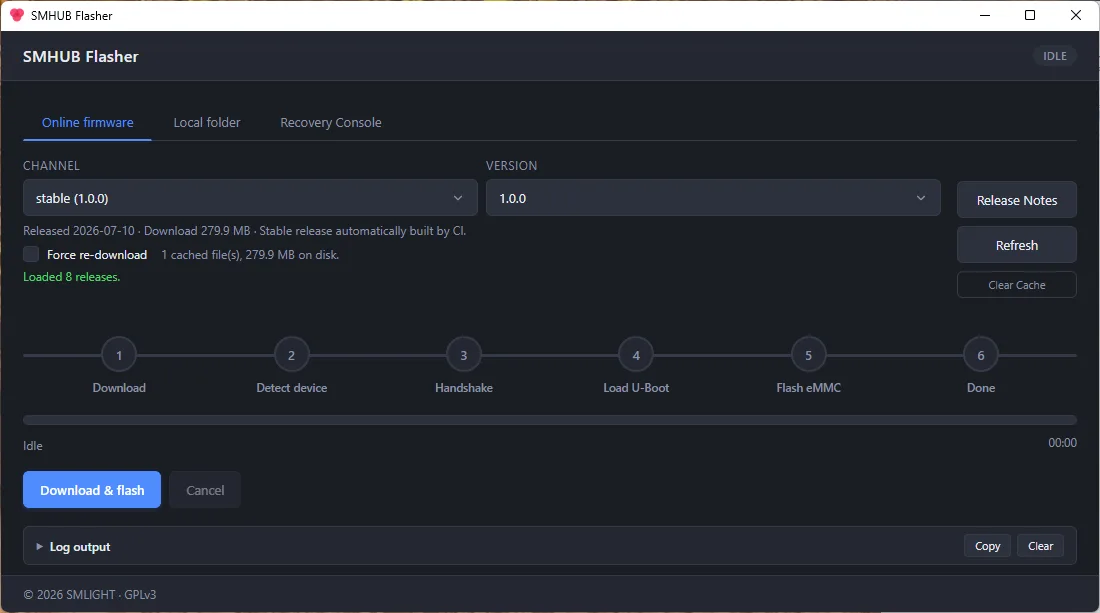Screen dimensions: 1100x613
Task: Open the Release Notes
Action: (x=1017, y=200)
